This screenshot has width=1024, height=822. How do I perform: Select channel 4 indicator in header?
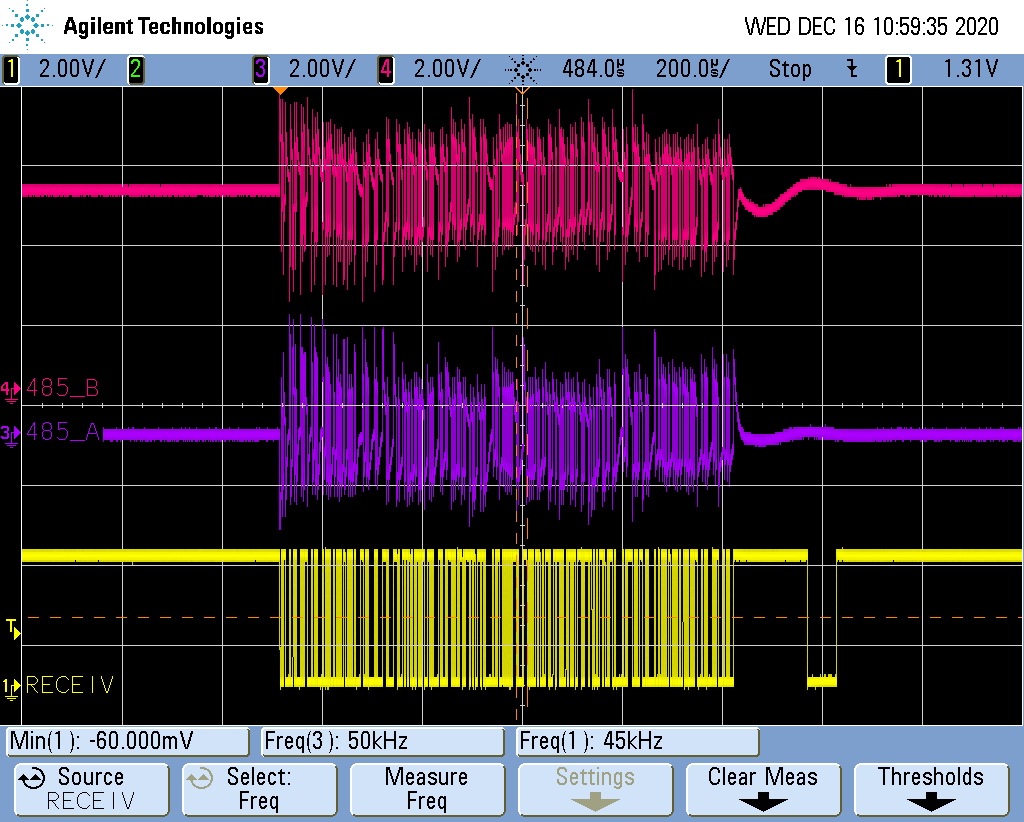tap(386, 69)
